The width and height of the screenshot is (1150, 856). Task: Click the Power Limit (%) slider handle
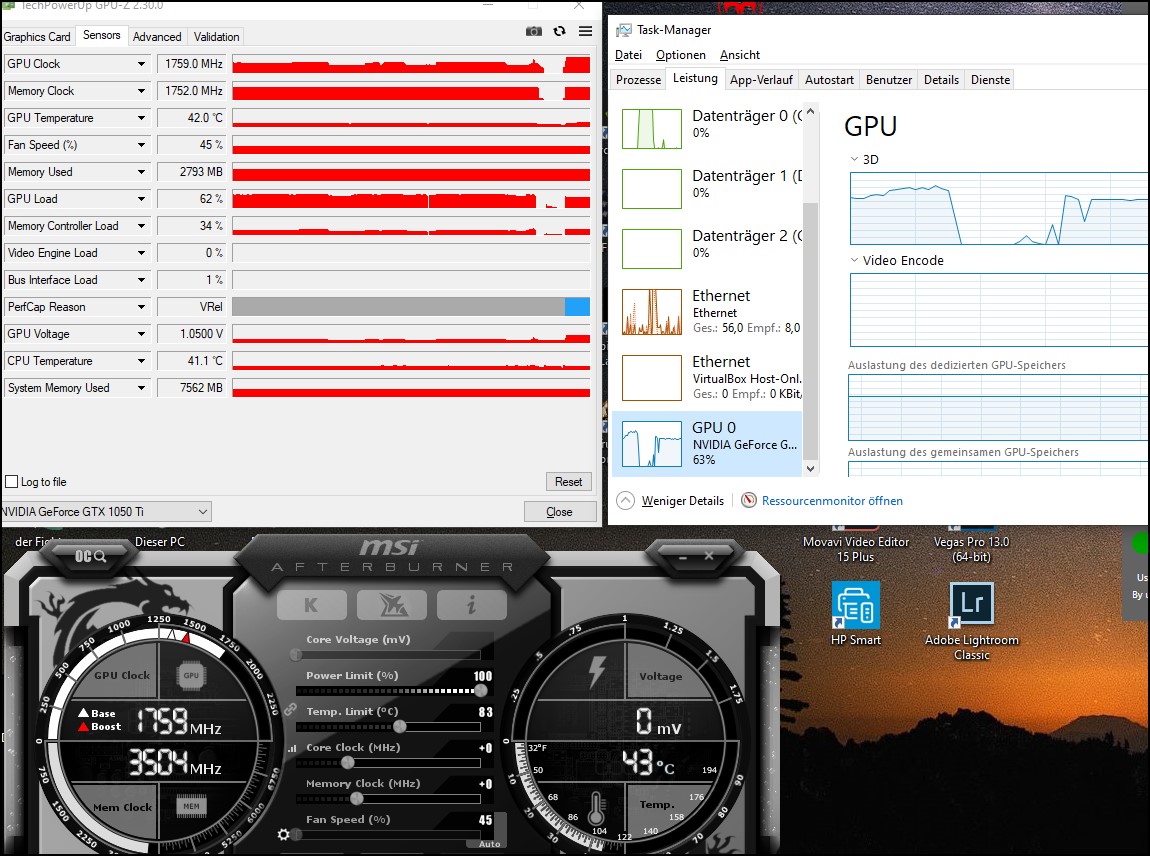[481, 690]
